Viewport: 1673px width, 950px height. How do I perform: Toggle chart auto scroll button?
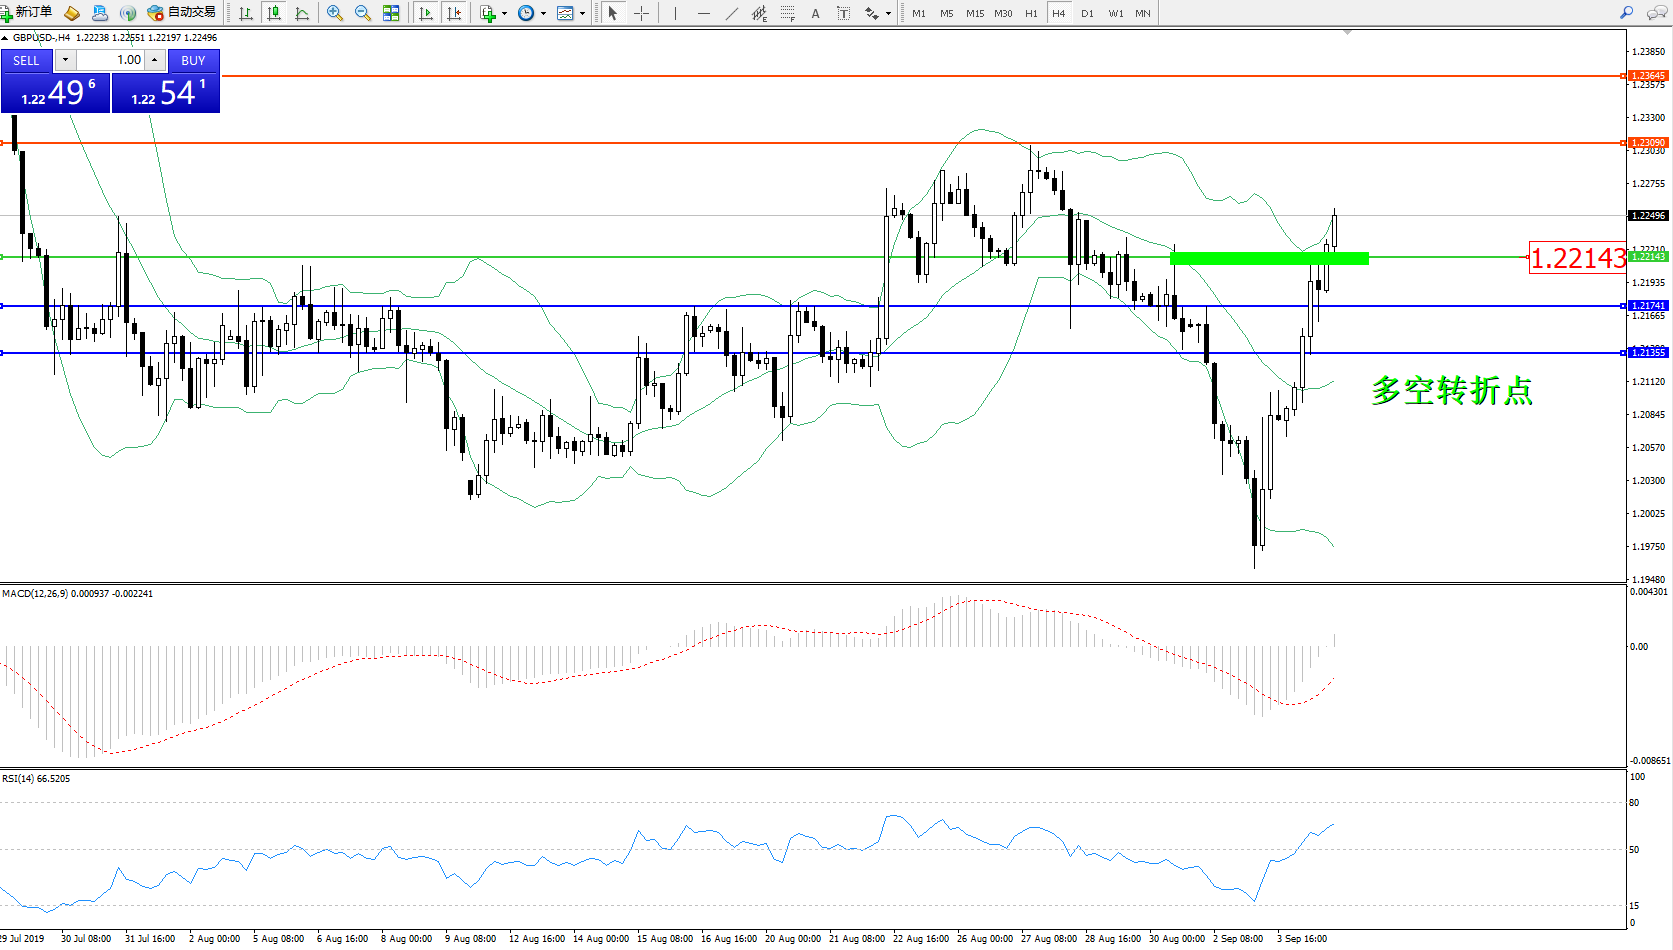click(426, 13)
